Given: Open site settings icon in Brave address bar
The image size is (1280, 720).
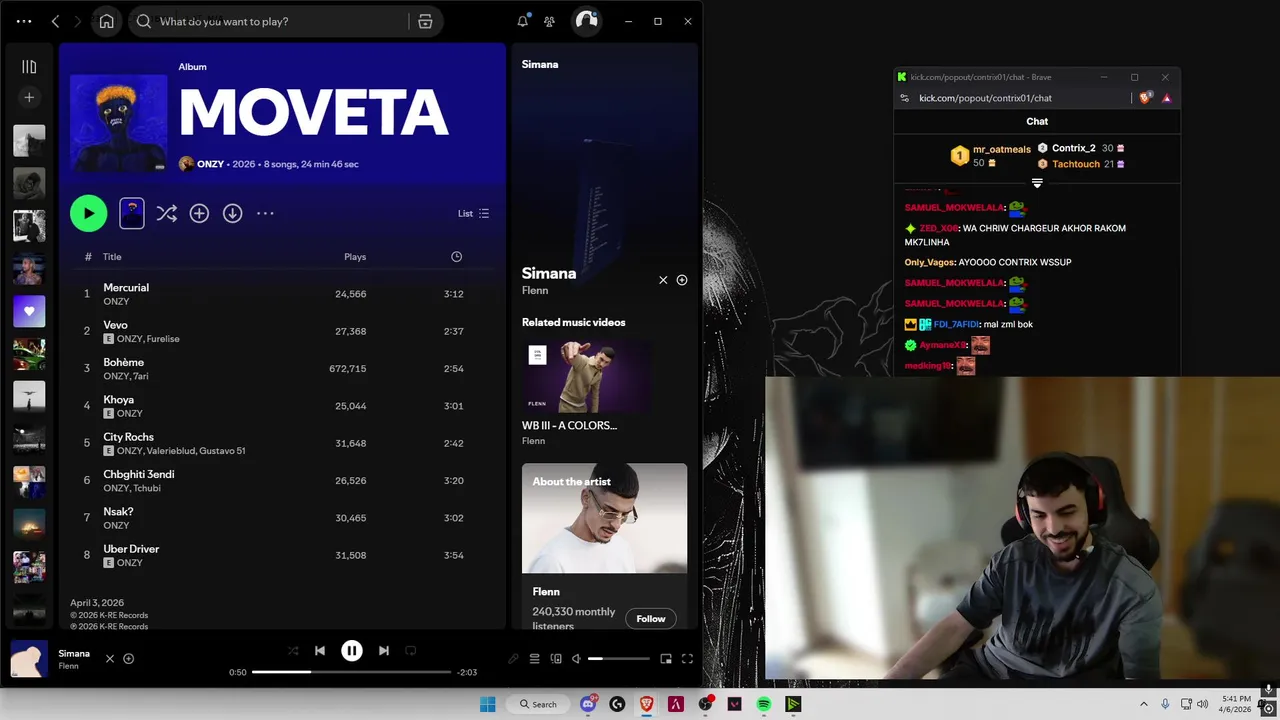Looking at the screenshot, I should pyautogui.click(x=905, y=98).
